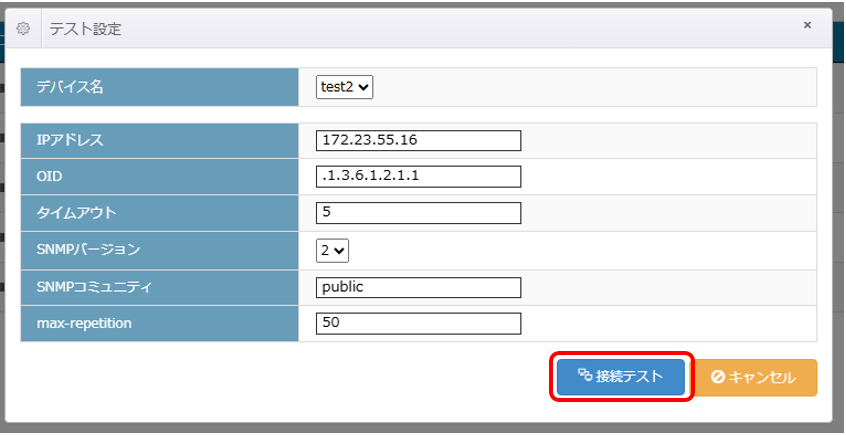Click the IPアドレス label
The height and width of the screenshot is (435, 846).
point(69,140)
